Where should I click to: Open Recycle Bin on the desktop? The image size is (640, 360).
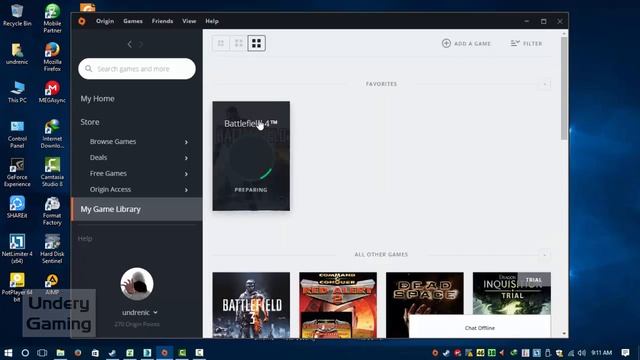(17, 15)
